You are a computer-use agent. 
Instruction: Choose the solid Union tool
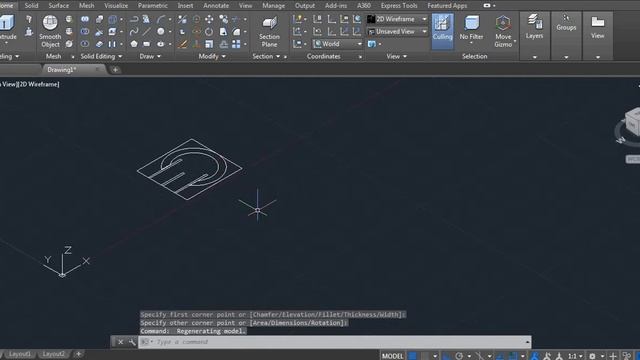(x=85, y=19)
